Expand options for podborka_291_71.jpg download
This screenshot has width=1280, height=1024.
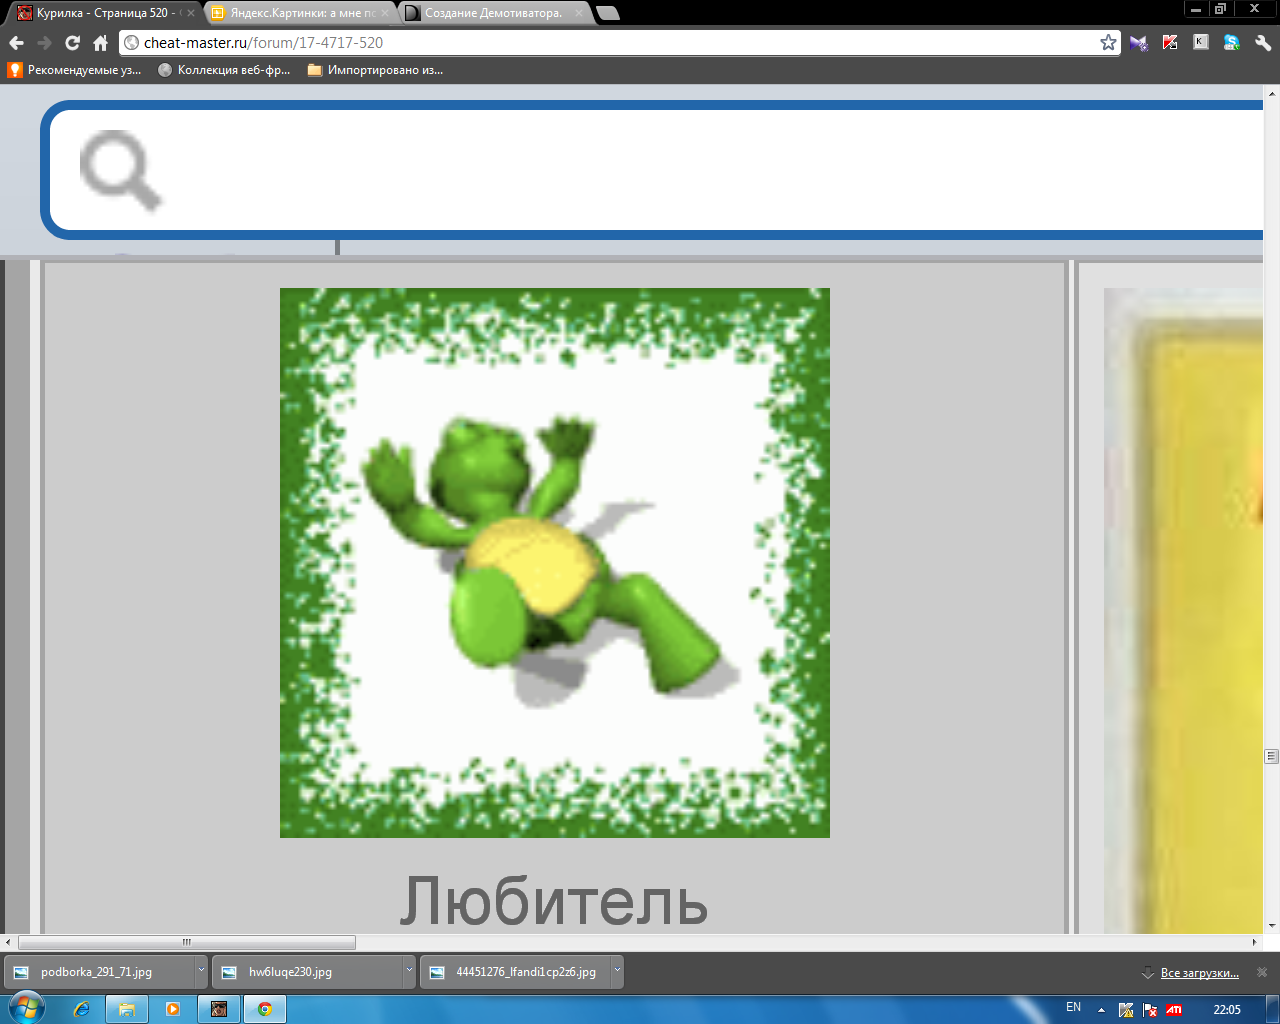(201, 971)
